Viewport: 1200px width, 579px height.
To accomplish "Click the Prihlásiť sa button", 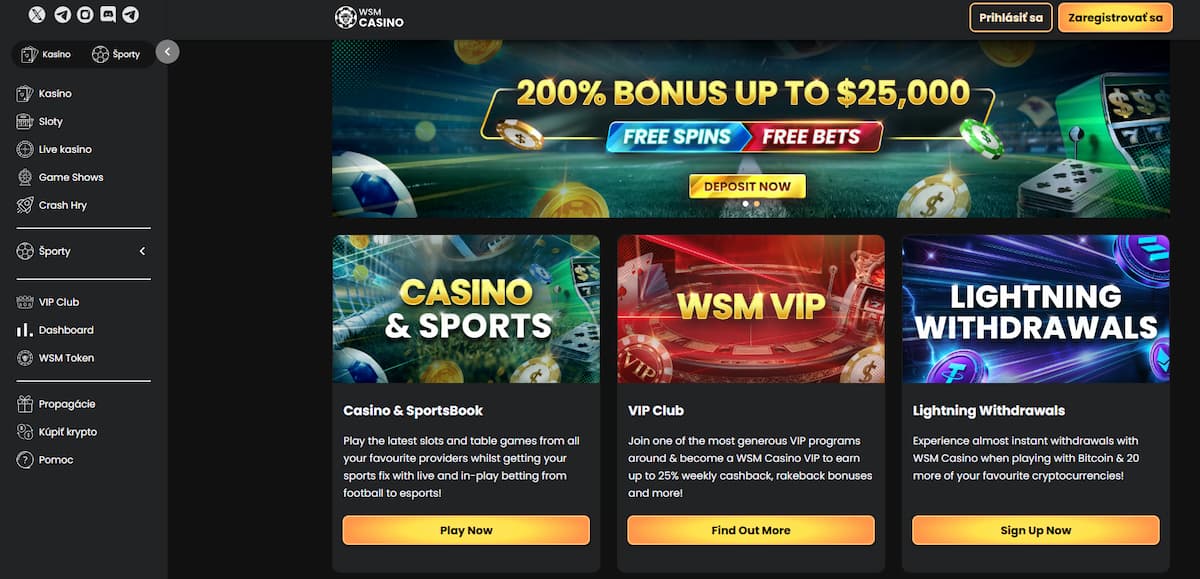I will coord(1011,18).
